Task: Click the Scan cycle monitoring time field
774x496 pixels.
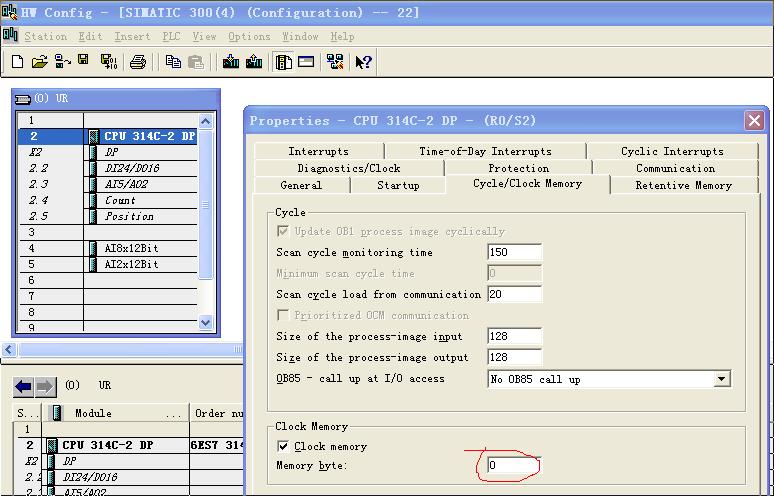Action: coord(514,252)
